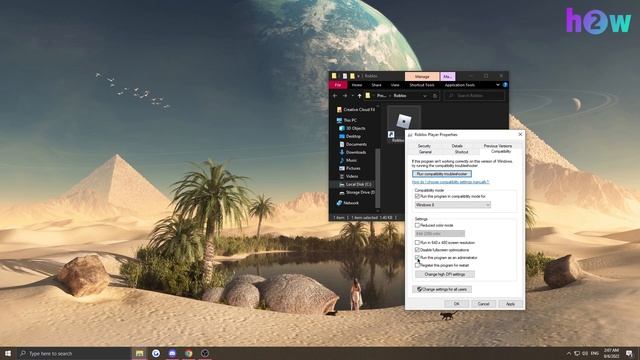Select Local Disk (C:) in sidebar

pos(354,184)
